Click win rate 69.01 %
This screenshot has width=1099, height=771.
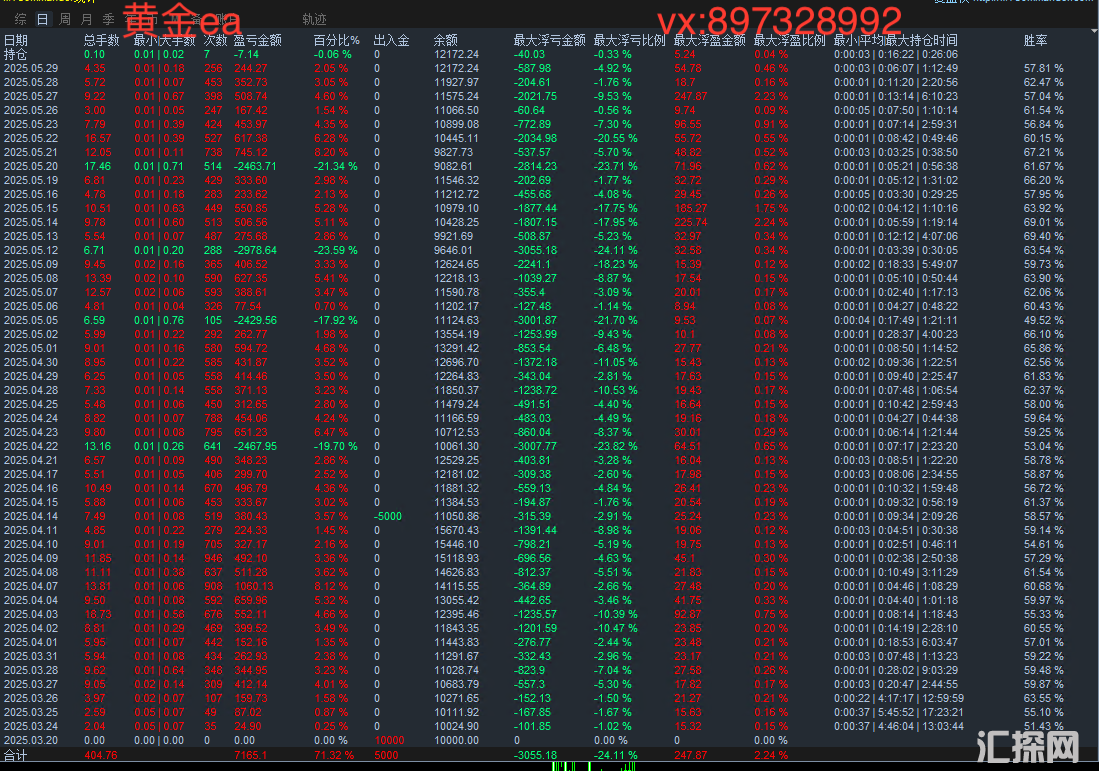point(1044,222)
